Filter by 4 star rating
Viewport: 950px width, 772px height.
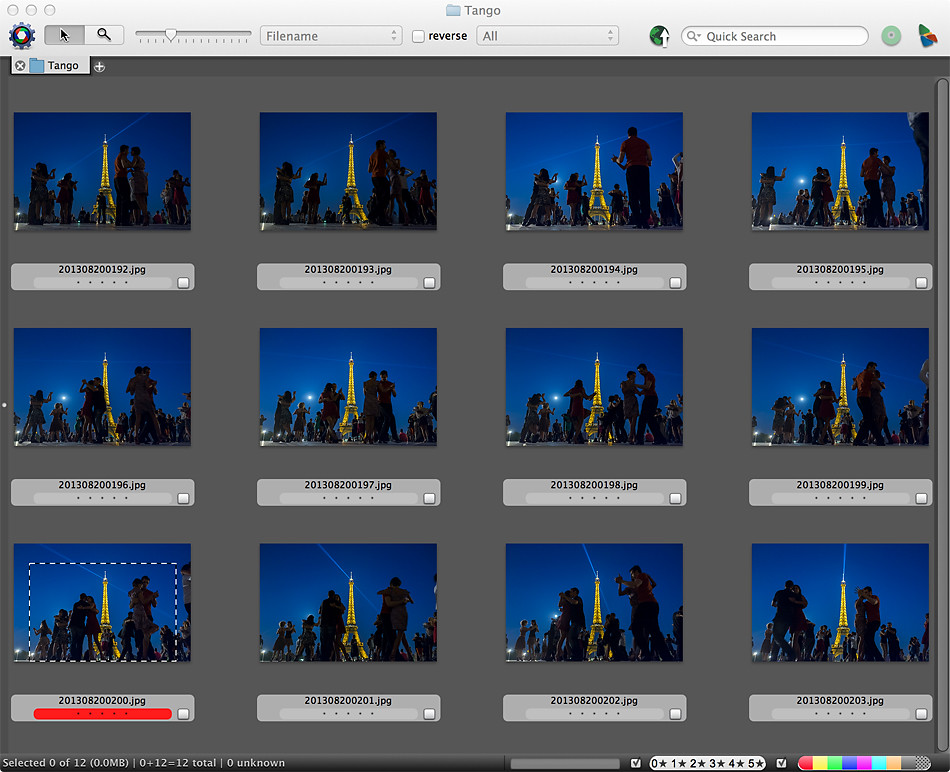click(x=737, y=764)
